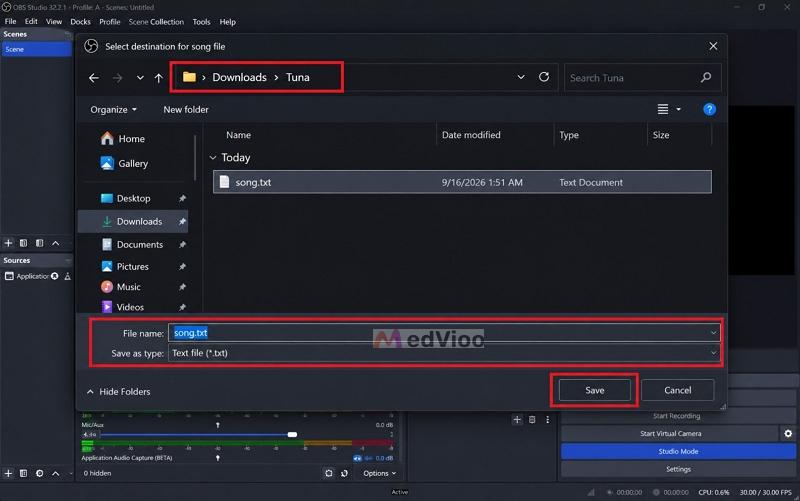
Task: Open the Edit menu
Action: [x=31, y=22]
